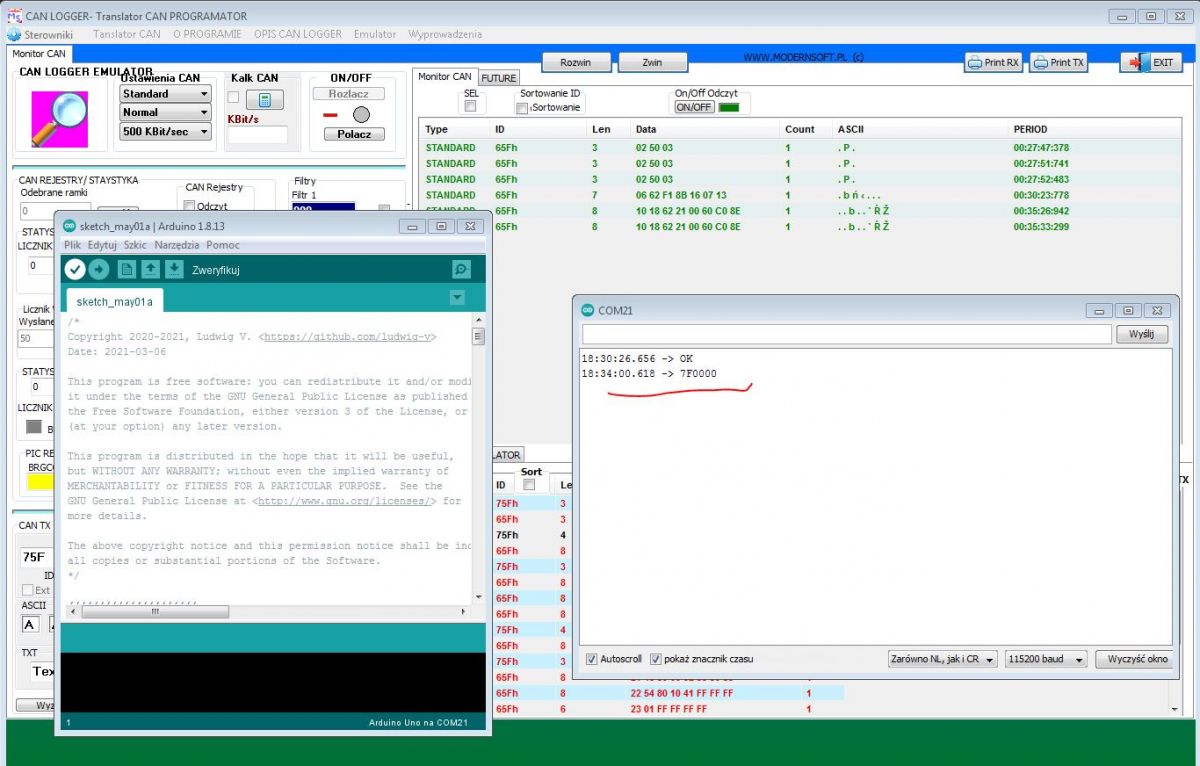Open the Kalk CAN calculator icon button
The height and width of the screenshot is (766, 1200).
[265, 99]
